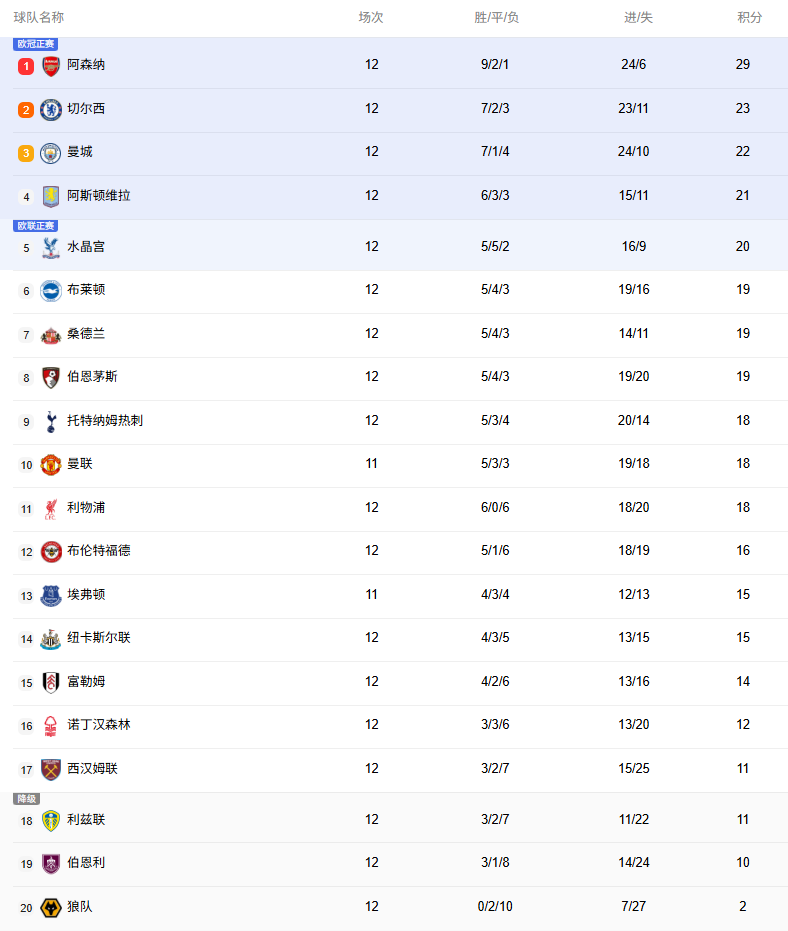Click the 场次 column header
The width and height of the screenshot is (788, 931).
(x=371, y=18)
